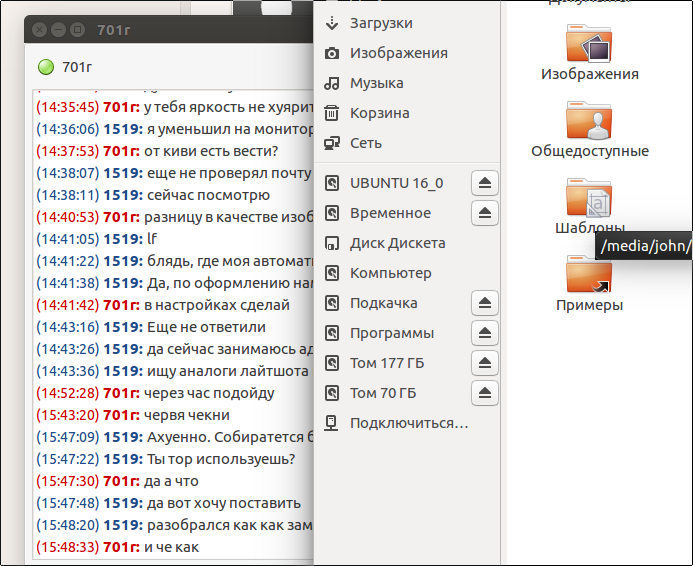The height and width of the screenshot is (566, 693).
Task: Click the server icon beside Подключиться…
Action: 332,423
